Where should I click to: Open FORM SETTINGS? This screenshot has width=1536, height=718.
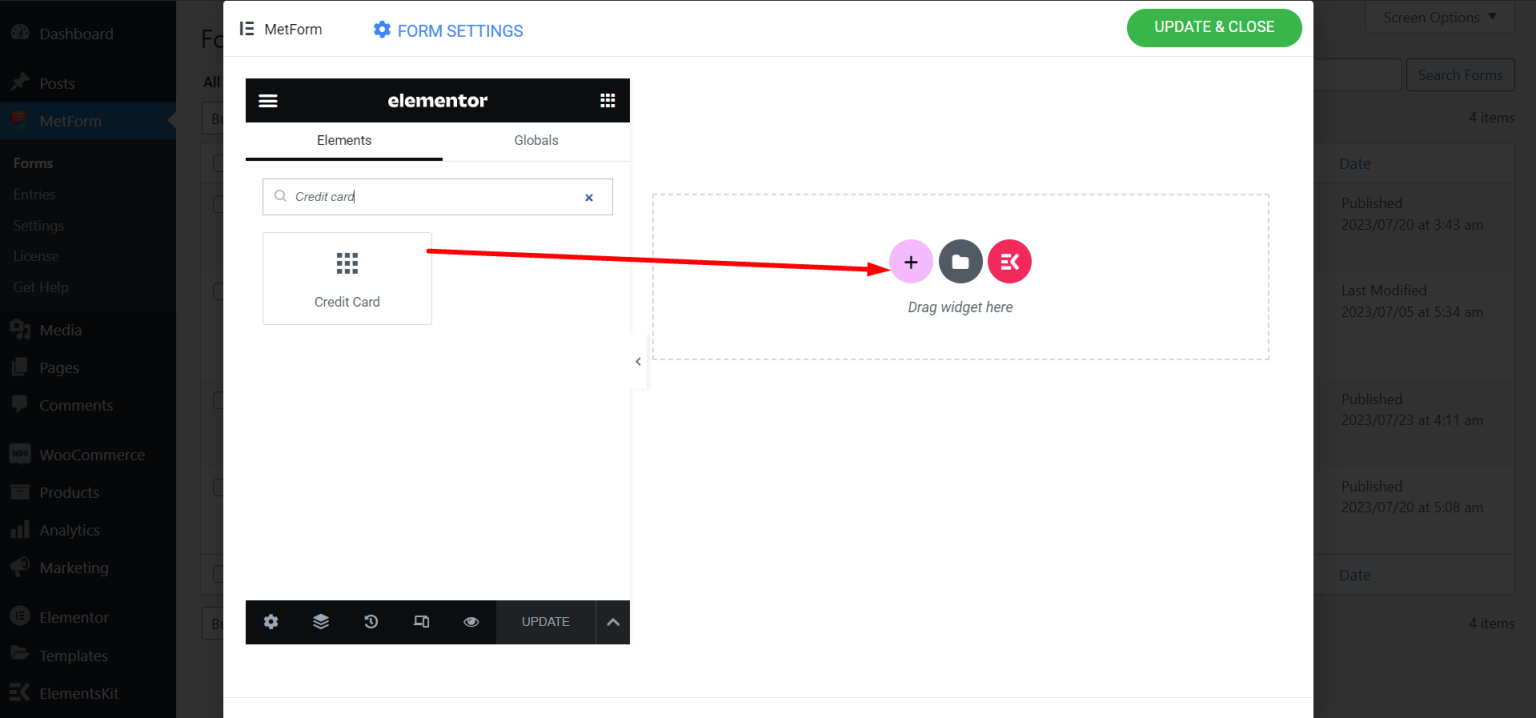point(447,30)
